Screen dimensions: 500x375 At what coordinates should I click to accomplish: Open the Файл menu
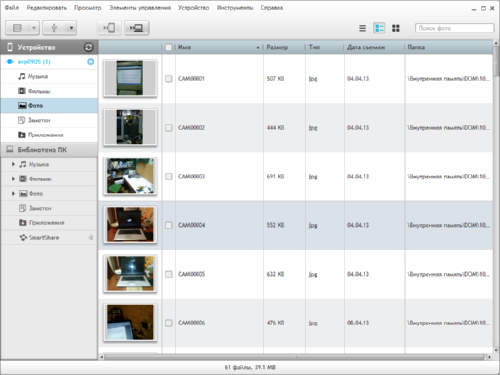[12, 7]
